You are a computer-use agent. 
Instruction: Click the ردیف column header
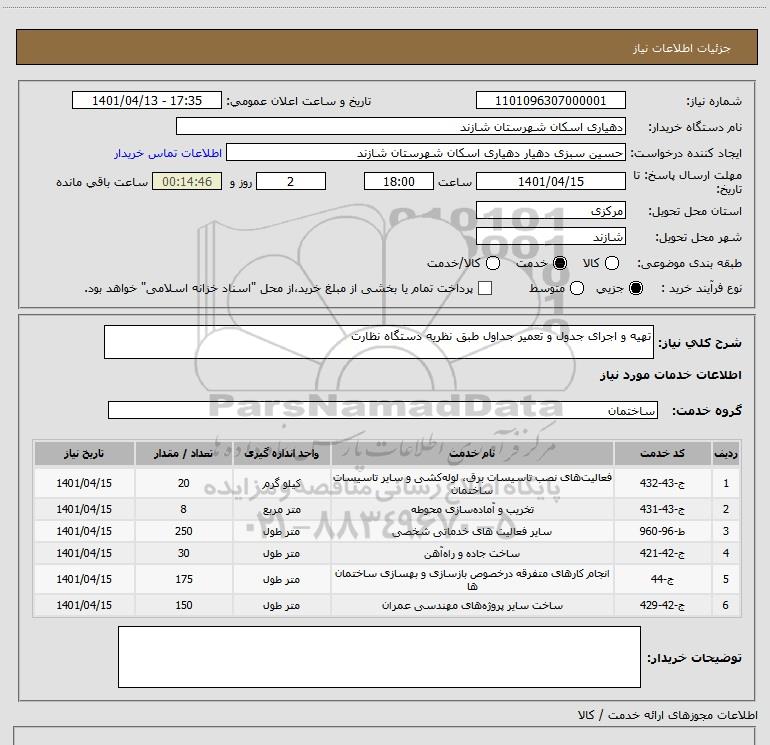coord(726,453)
